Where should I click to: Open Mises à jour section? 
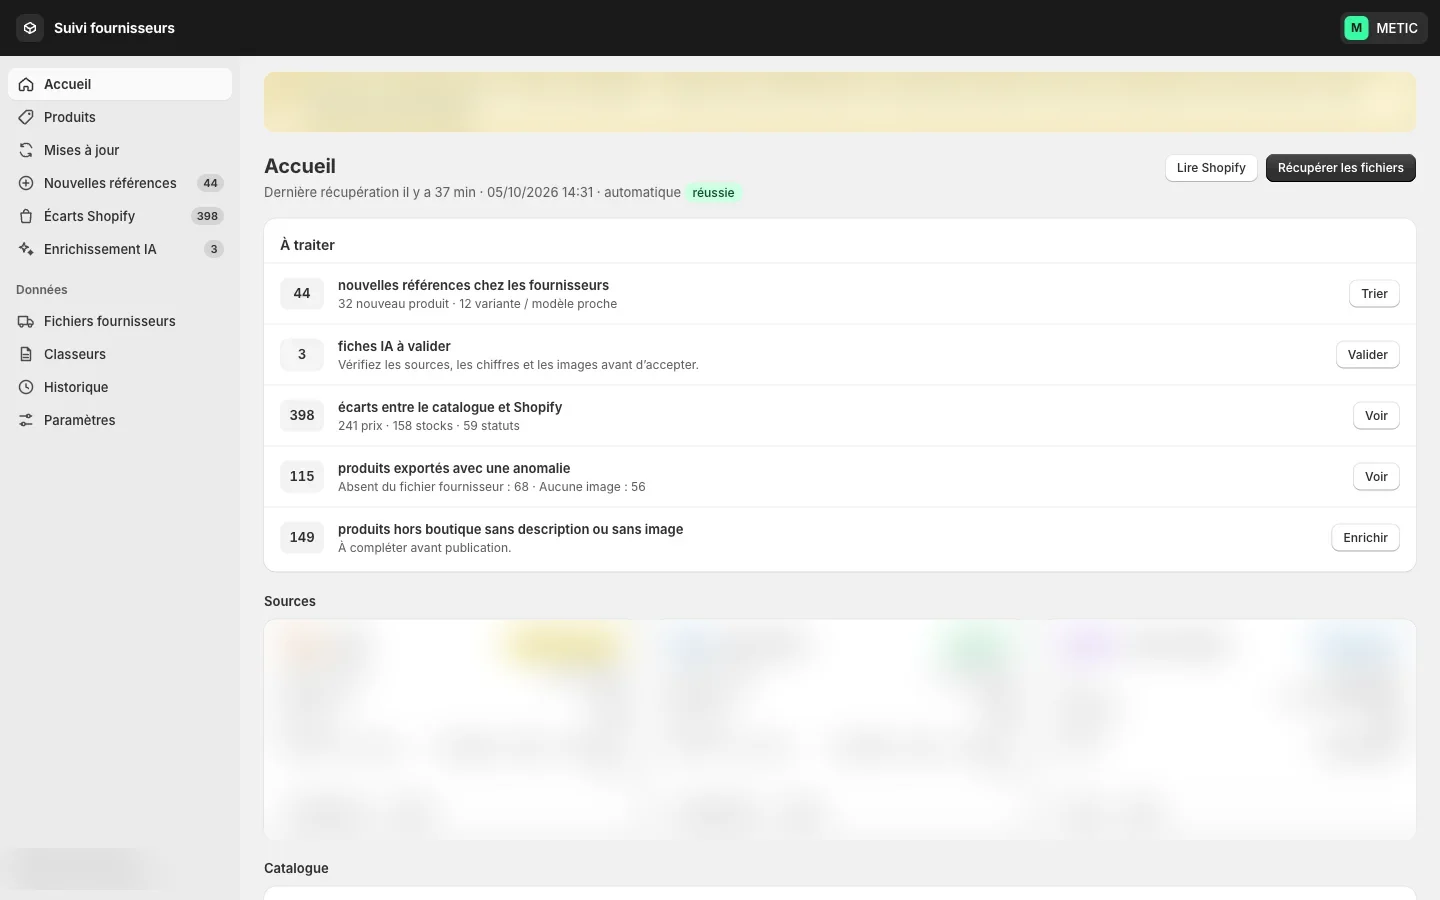pos(120,150)
